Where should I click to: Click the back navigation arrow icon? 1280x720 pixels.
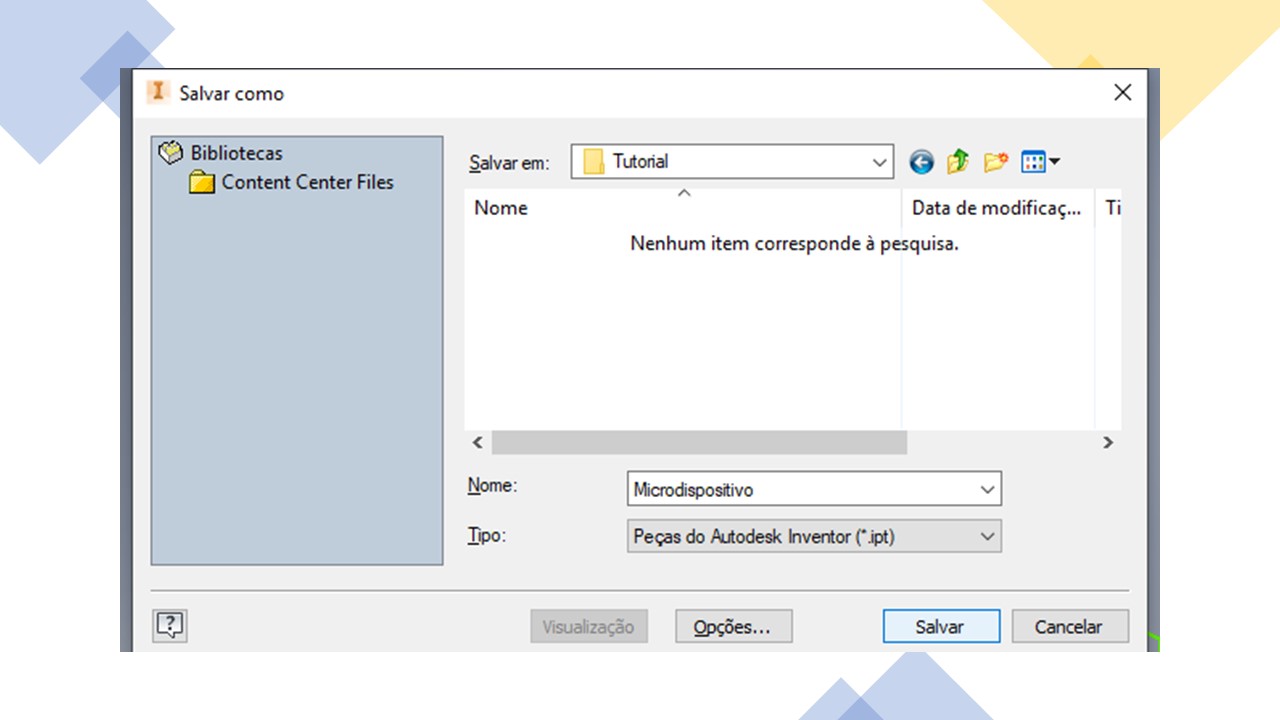[921, 162]
